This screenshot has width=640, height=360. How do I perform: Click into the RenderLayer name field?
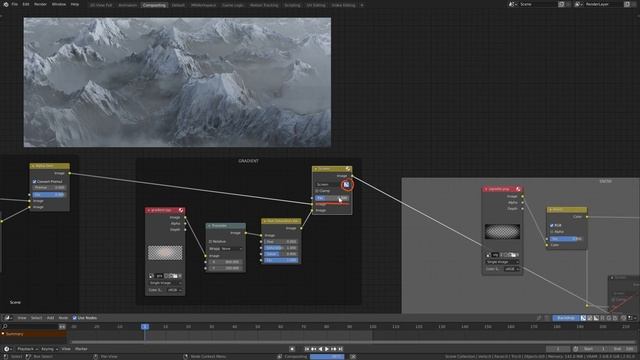603,4
